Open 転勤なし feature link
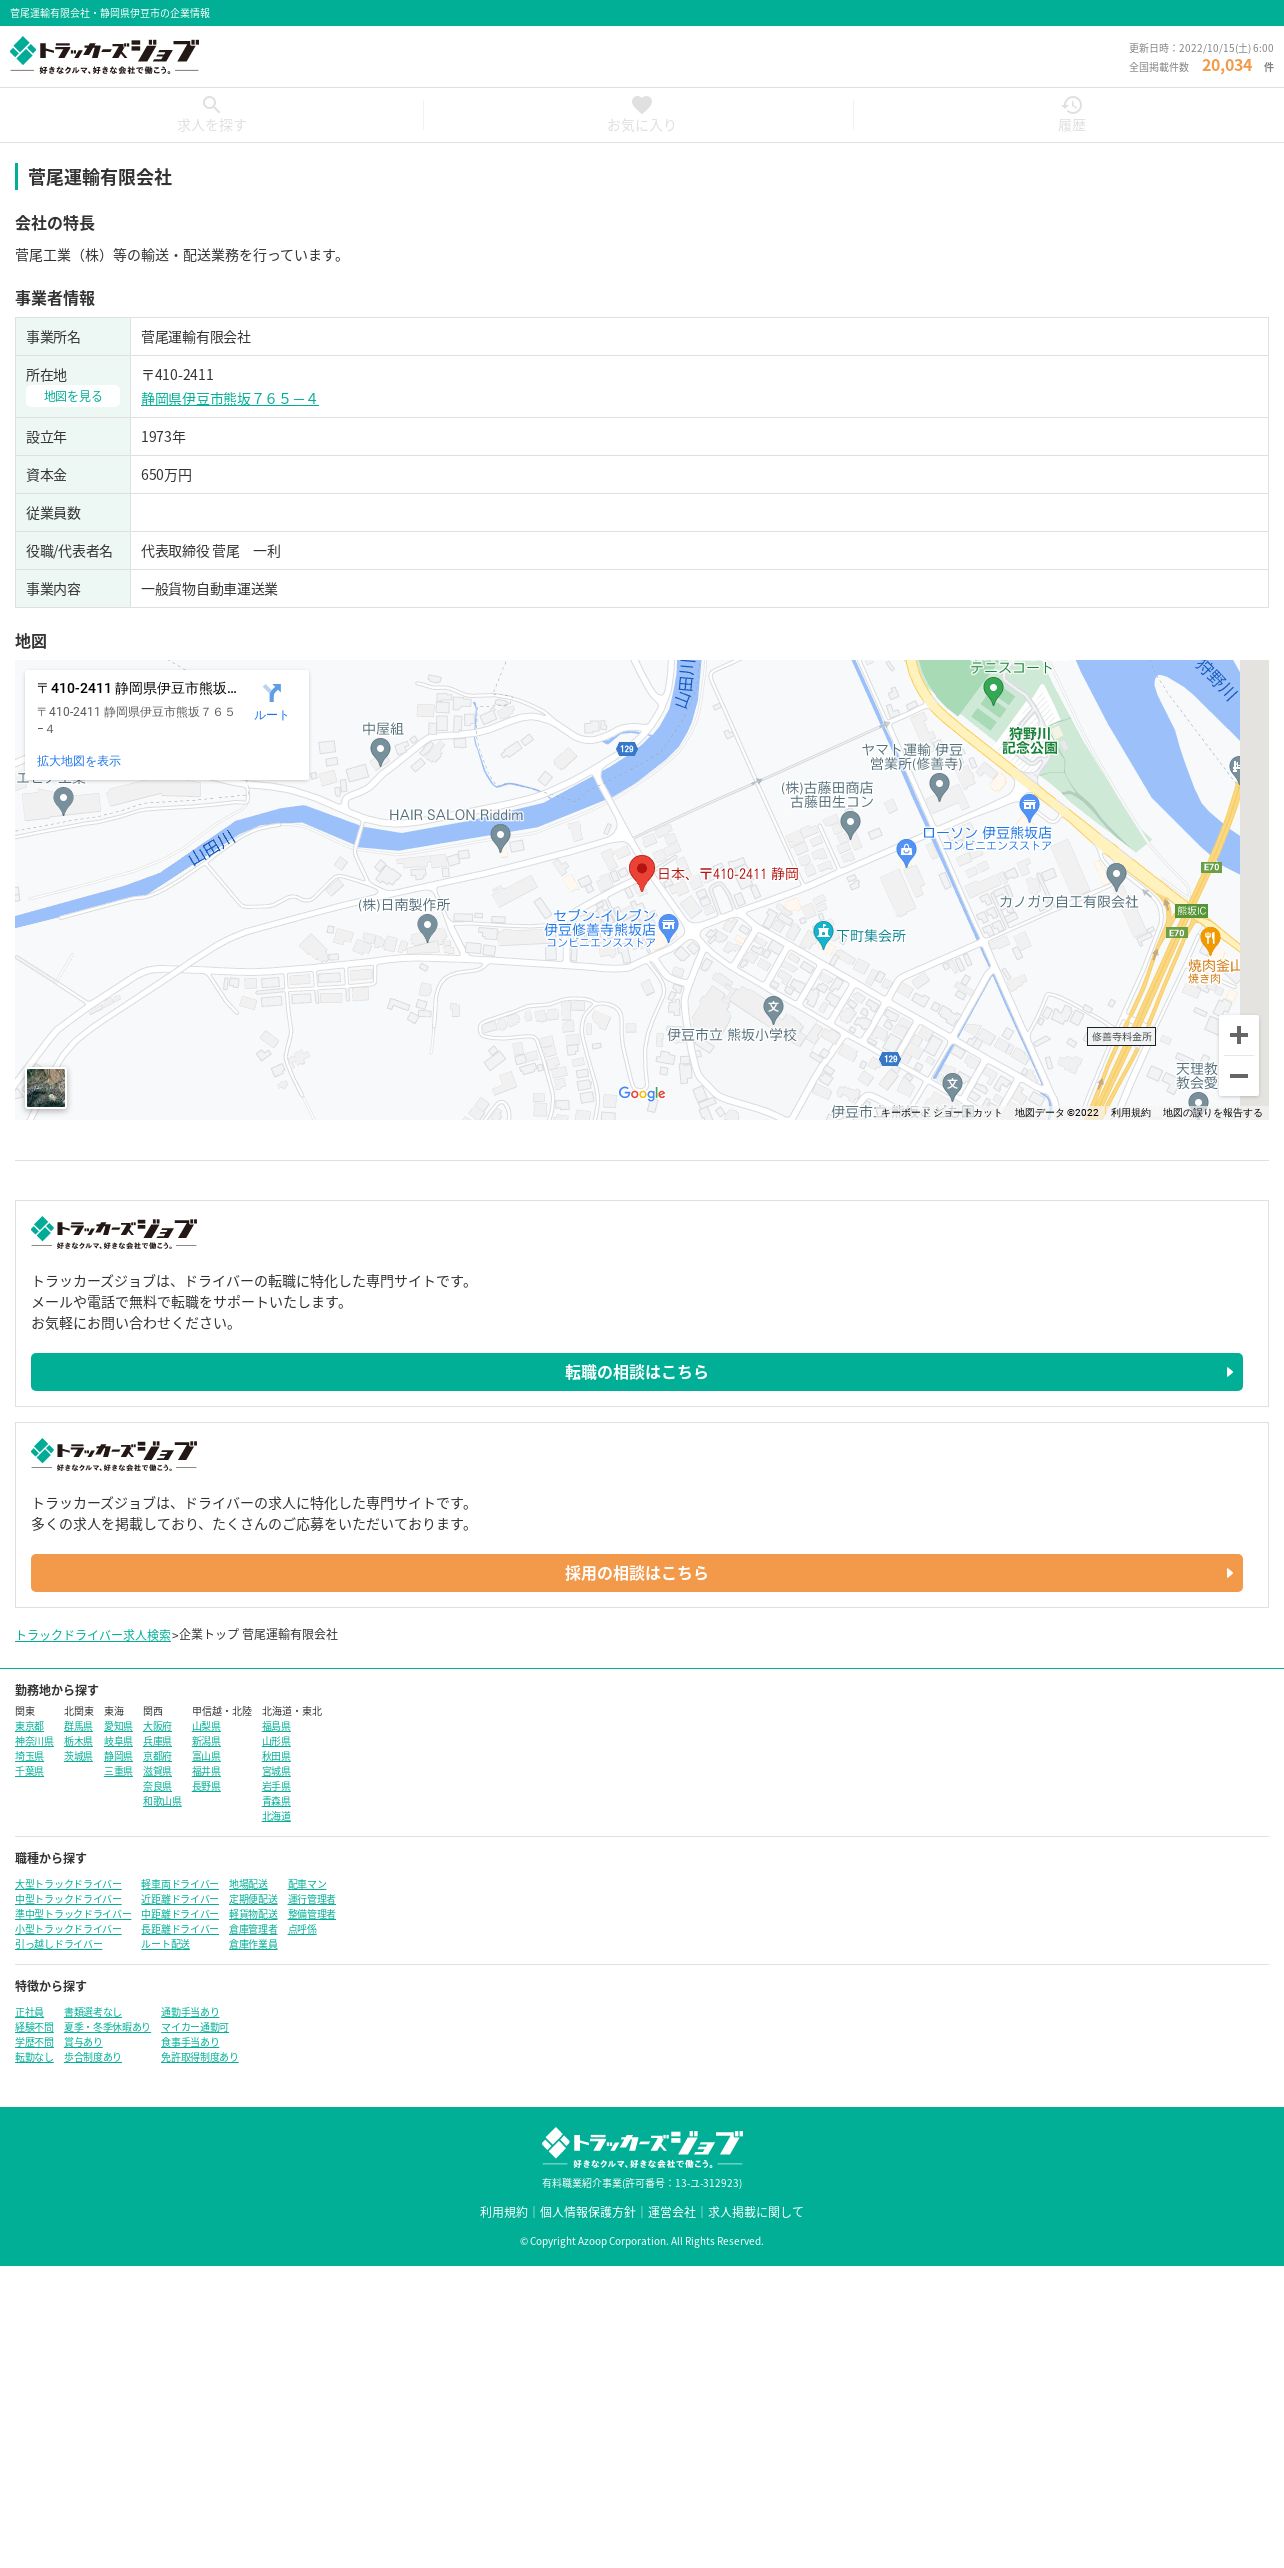Viewport: 1284px width, 2568px height. pyautogui.click(x=34, y=2058)
